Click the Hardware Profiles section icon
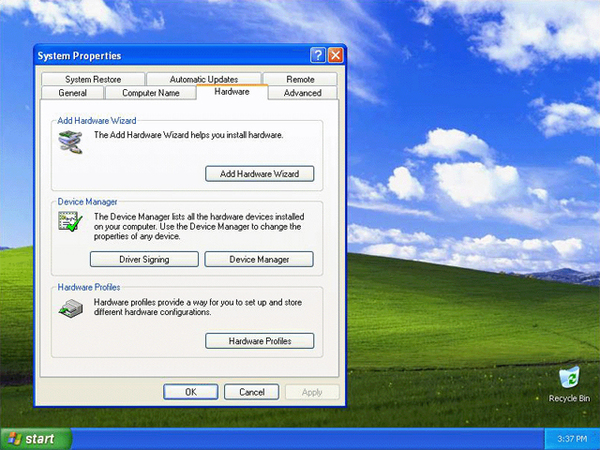The image size is (600, 450). click(x=70, y=308)
